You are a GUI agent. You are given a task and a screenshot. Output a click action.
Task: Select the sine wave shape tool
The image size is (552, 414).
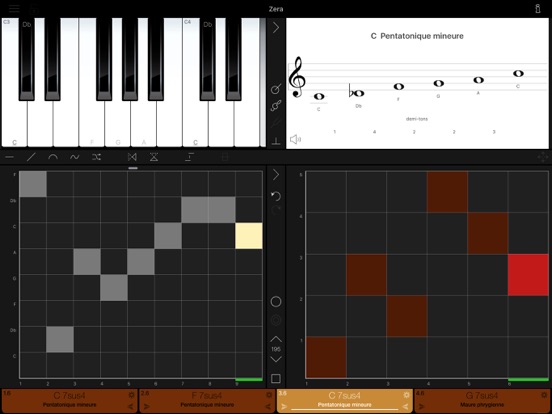click(x=75, y=157)
